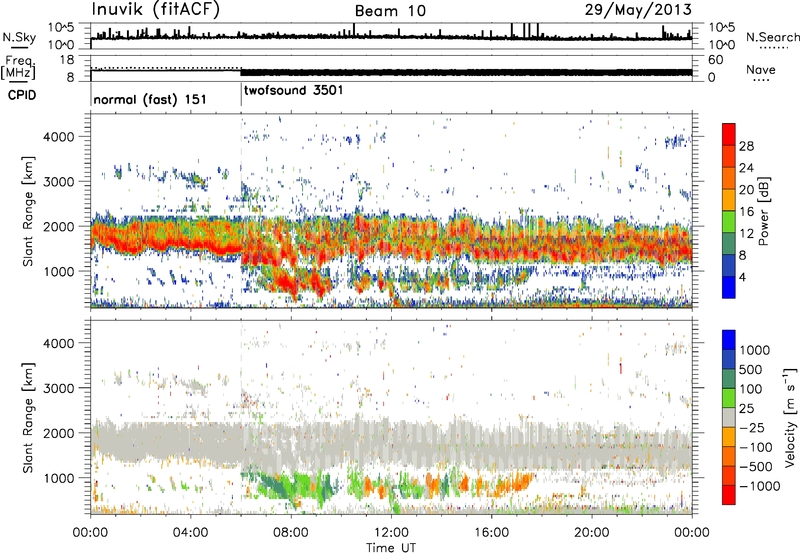Click the title text "Inuvik (fitACF)"
The image size is (800, 554).
(x=156, y=10)
